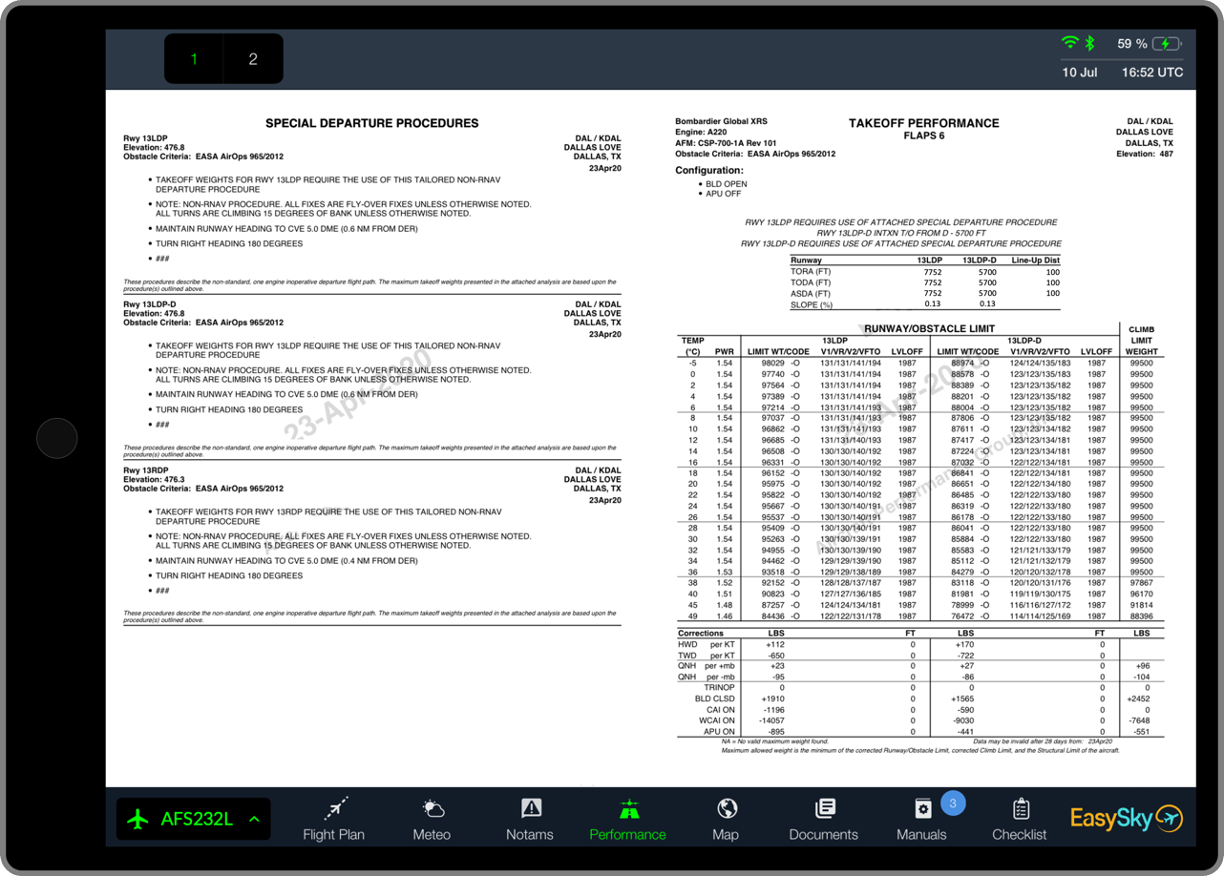1224x876 pixels.
Task: Tap the battery charging icon
Action: click(x=1167, y=44)
